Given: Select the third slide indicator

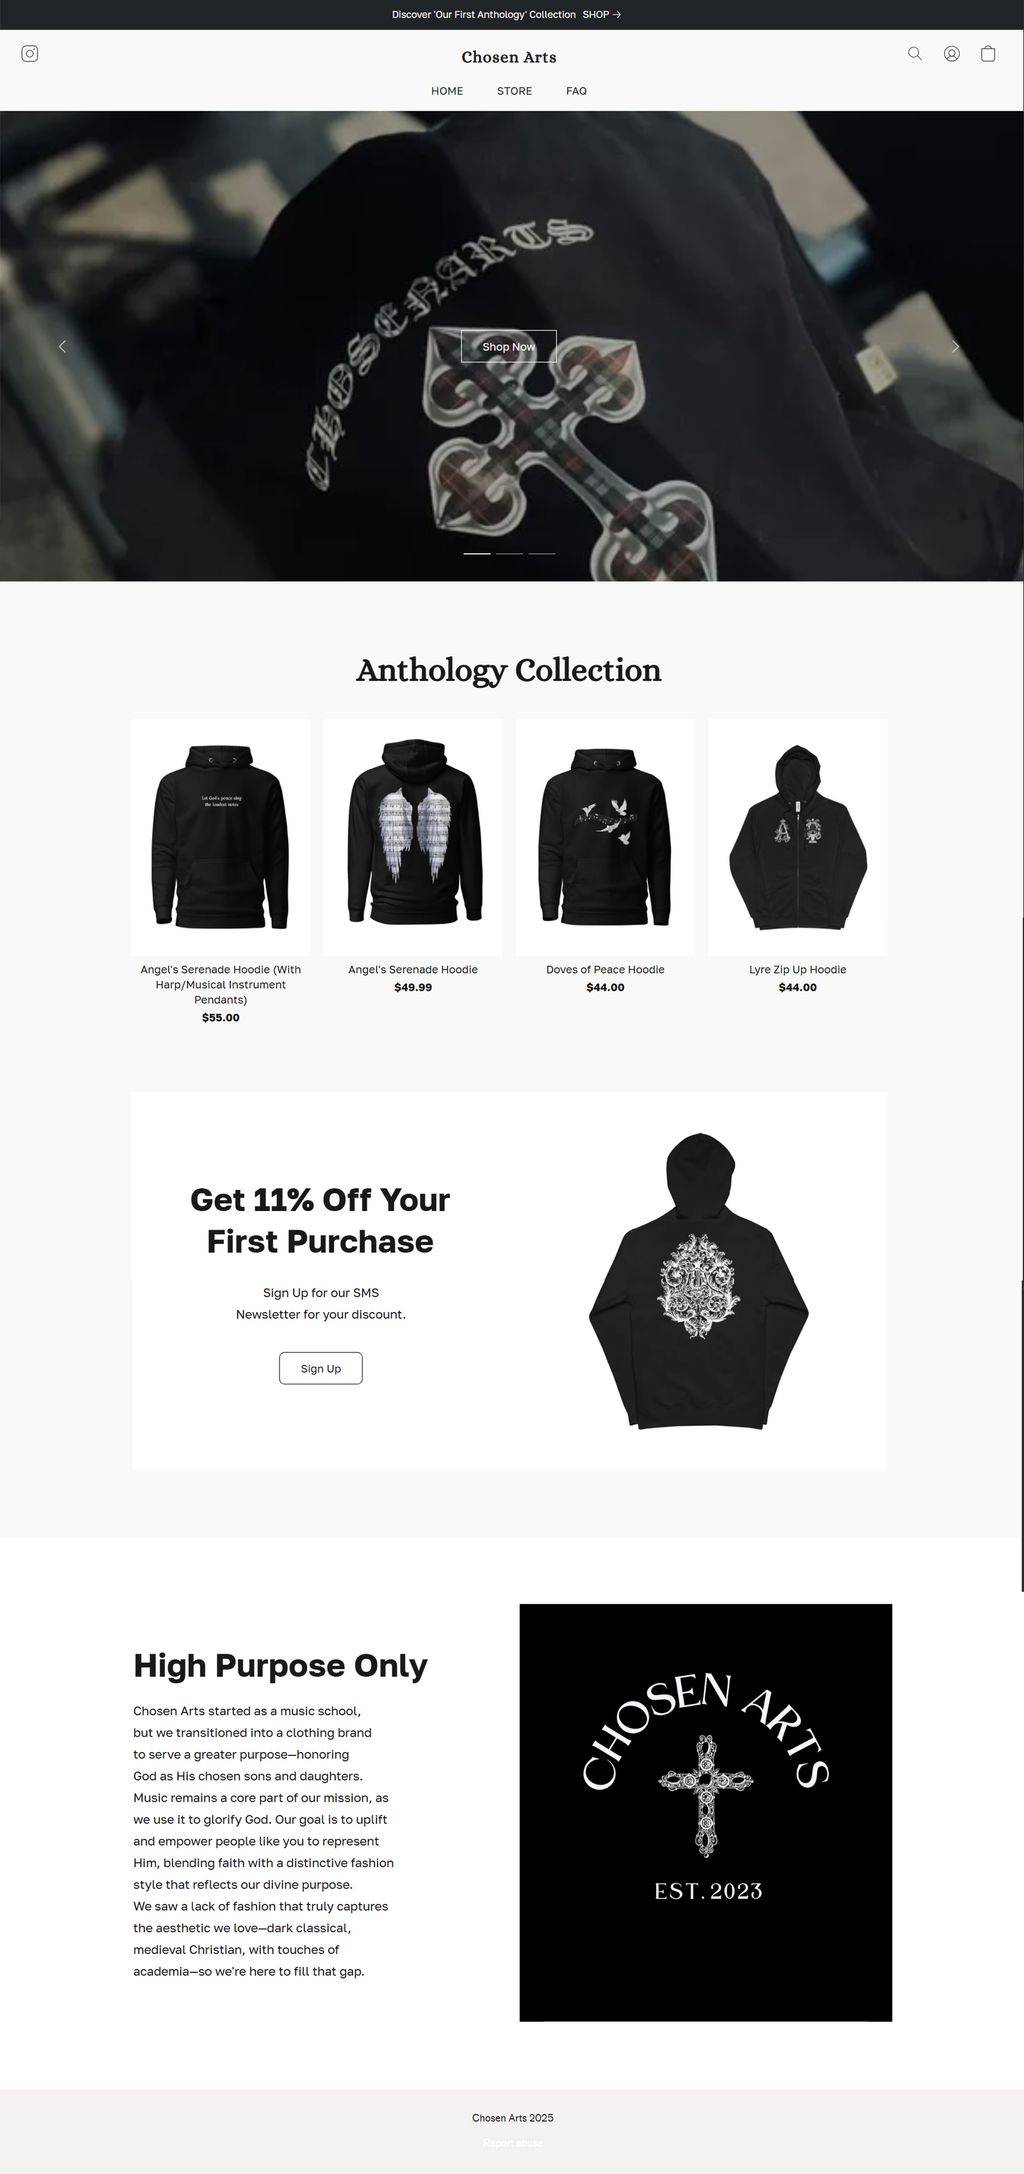Looking at the screenshot, I should pos(542,553).
